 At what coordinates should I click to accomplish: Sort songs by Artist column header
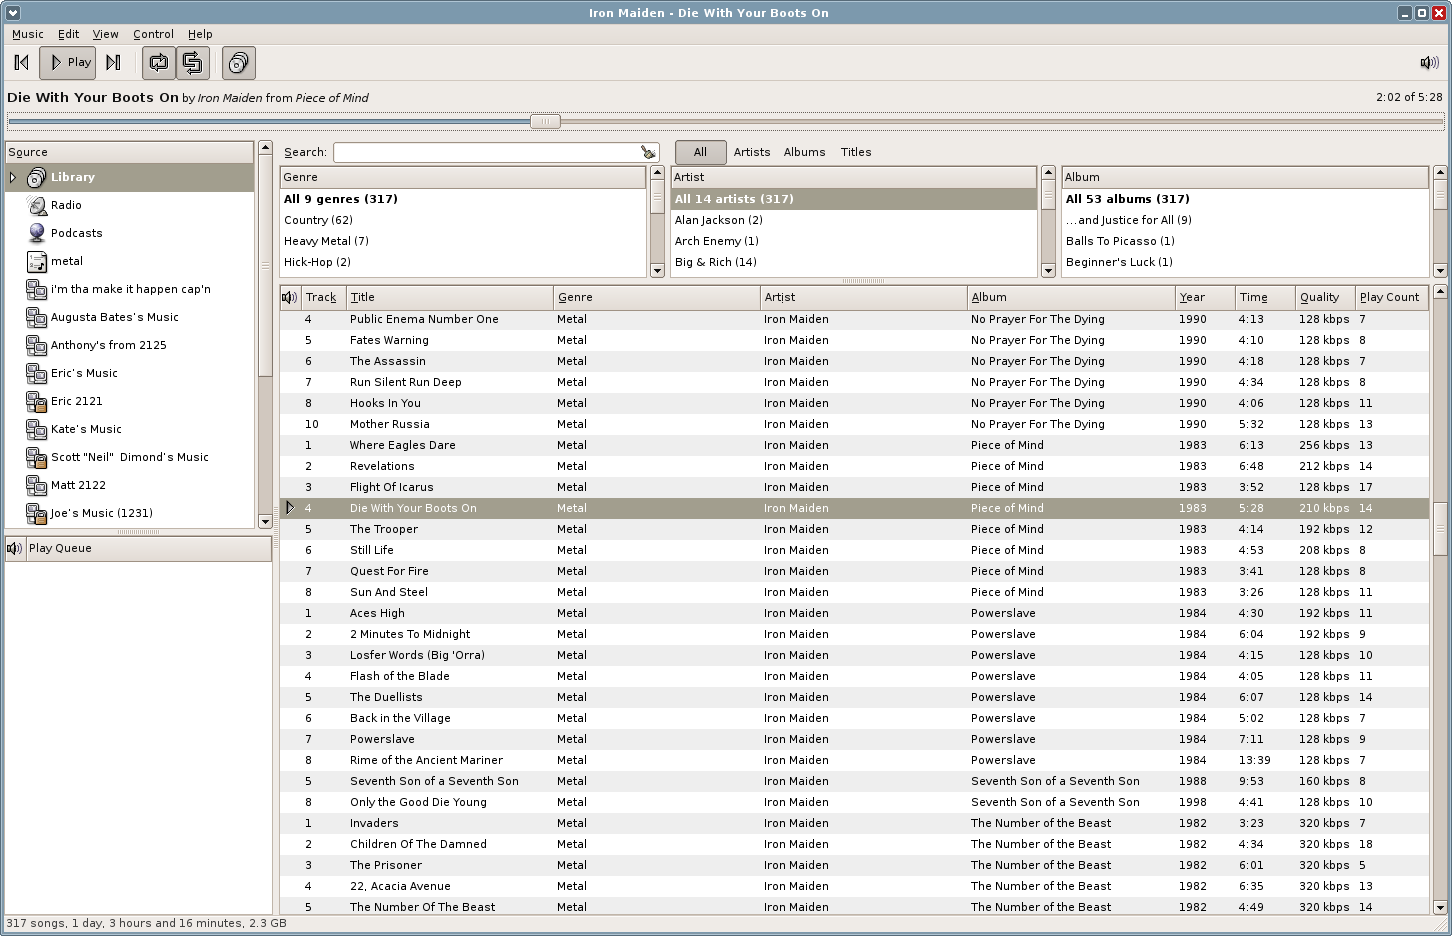tap(864, 297)
